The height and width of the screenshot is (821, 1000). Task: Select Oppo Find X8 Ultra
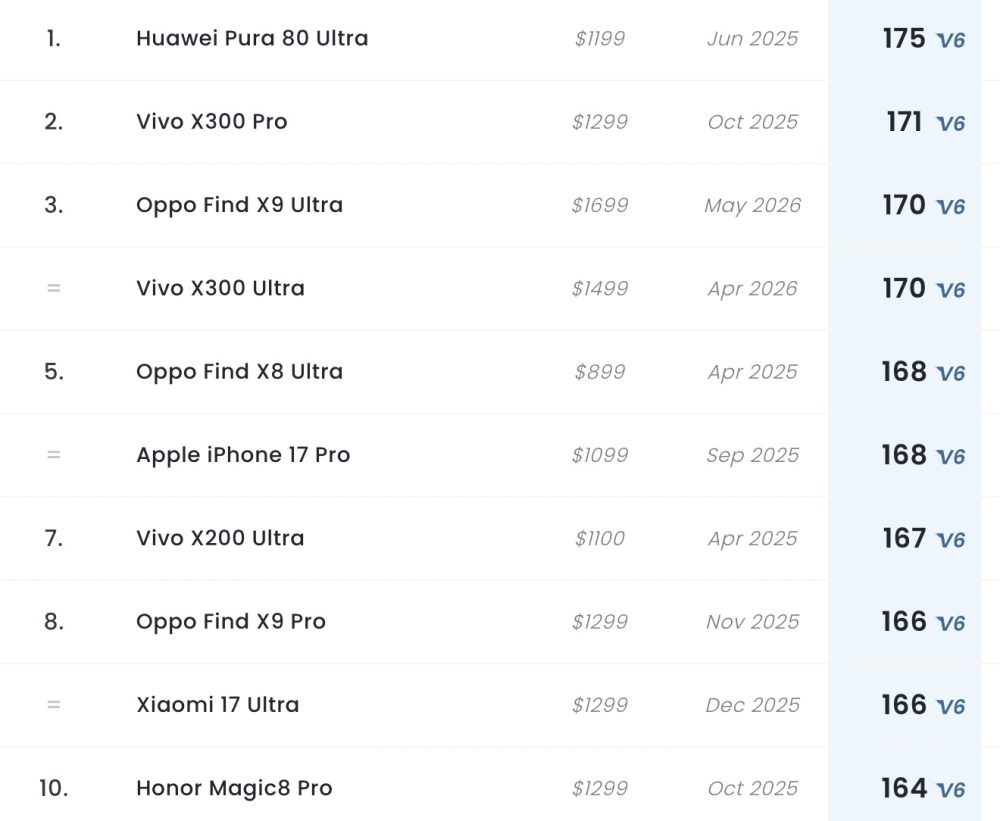click(x=239, y=371)
